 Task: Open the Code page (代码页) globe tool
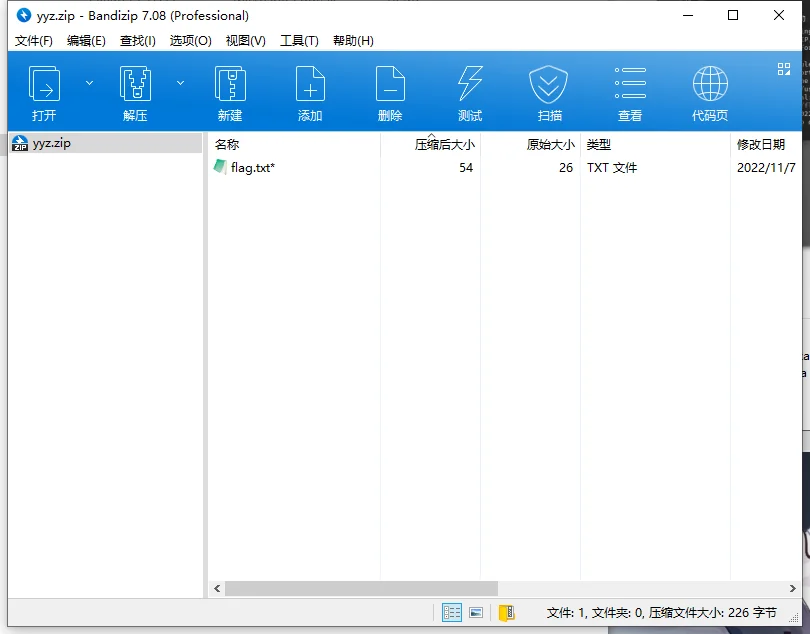tap(710, 92)
